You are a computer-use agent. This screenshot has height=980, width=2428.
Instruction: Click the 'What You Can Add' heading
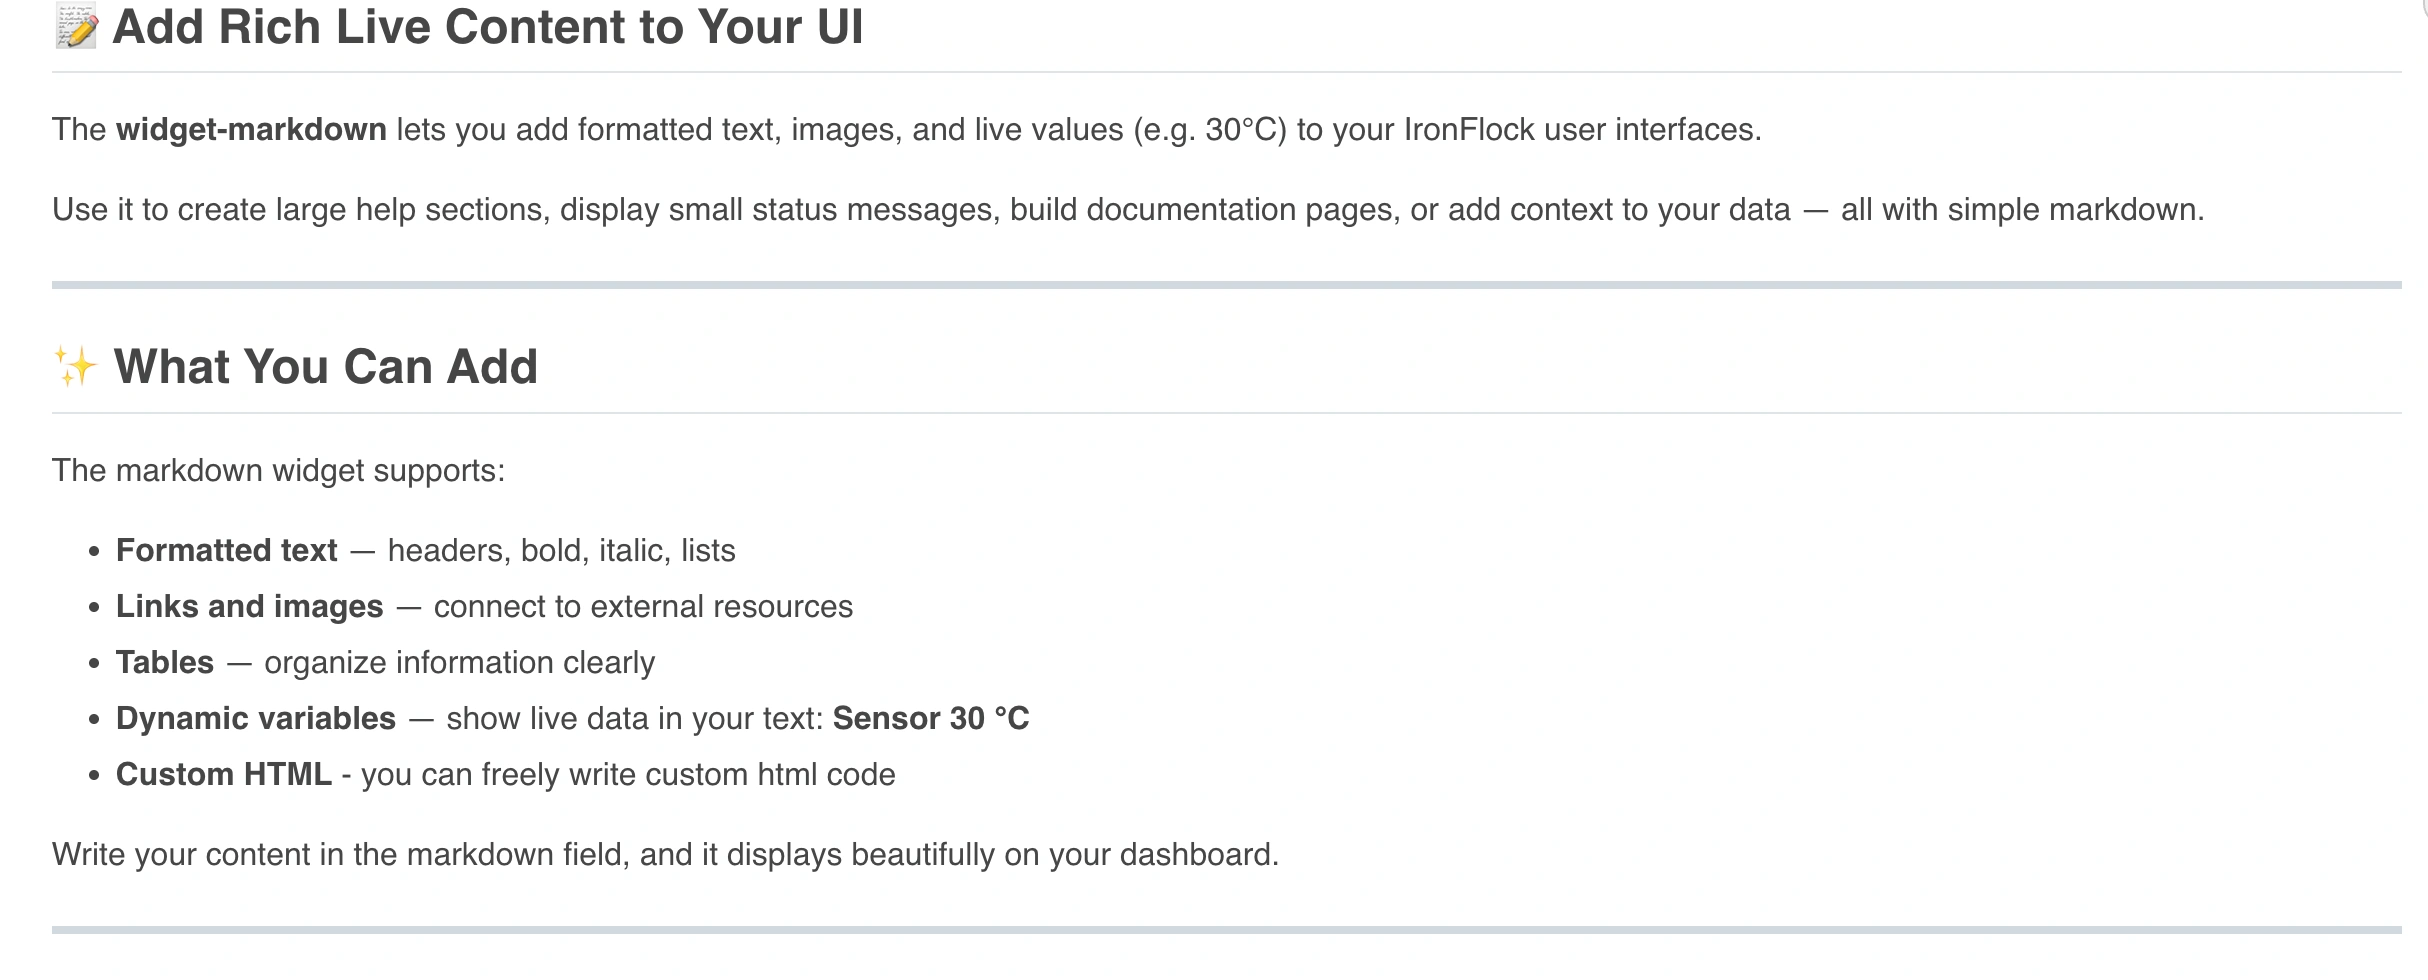325,367
